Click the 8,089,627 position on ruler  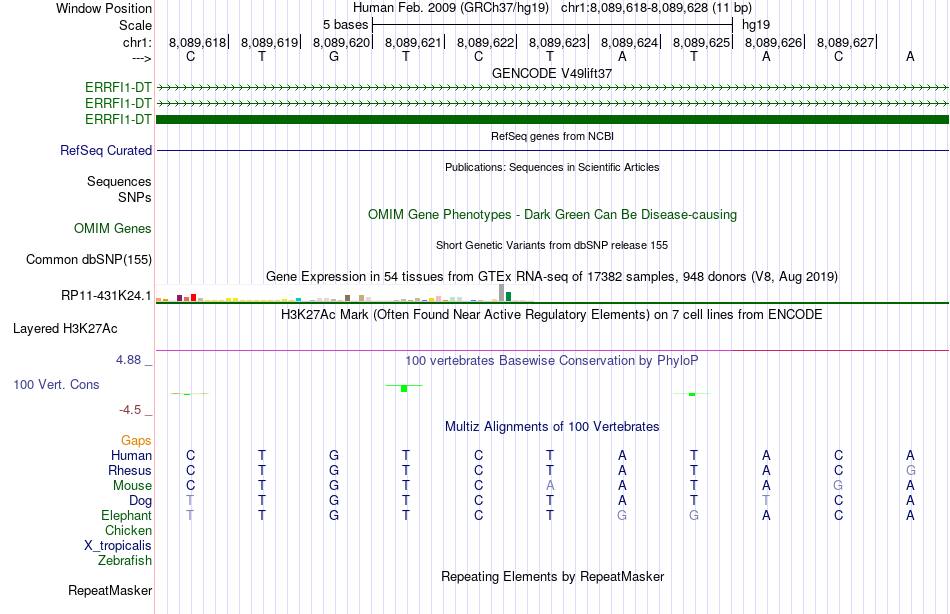845,42
